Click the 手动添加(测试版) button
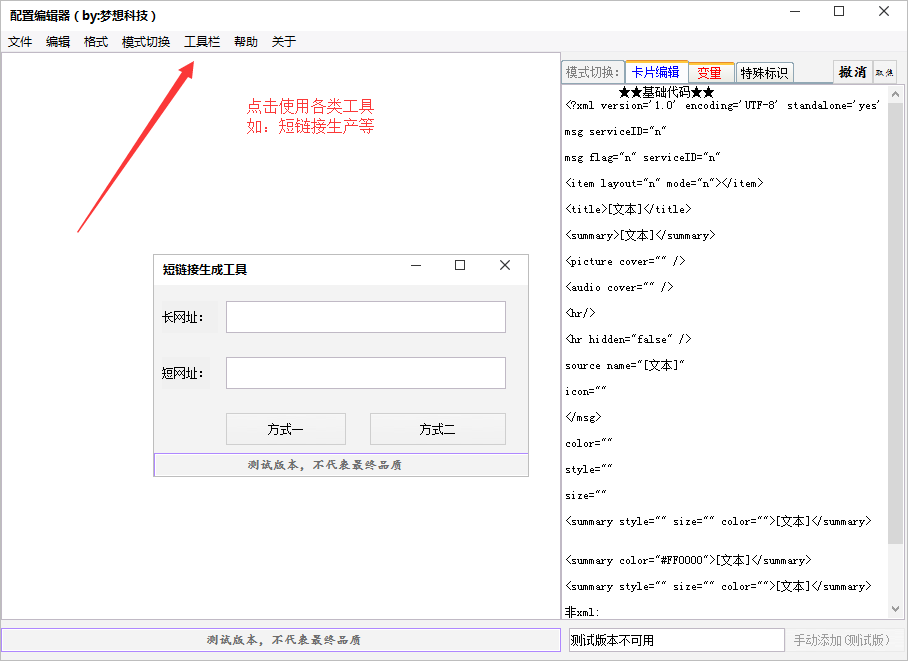This screenshot has width=908, height=661. tap(840, 640)
